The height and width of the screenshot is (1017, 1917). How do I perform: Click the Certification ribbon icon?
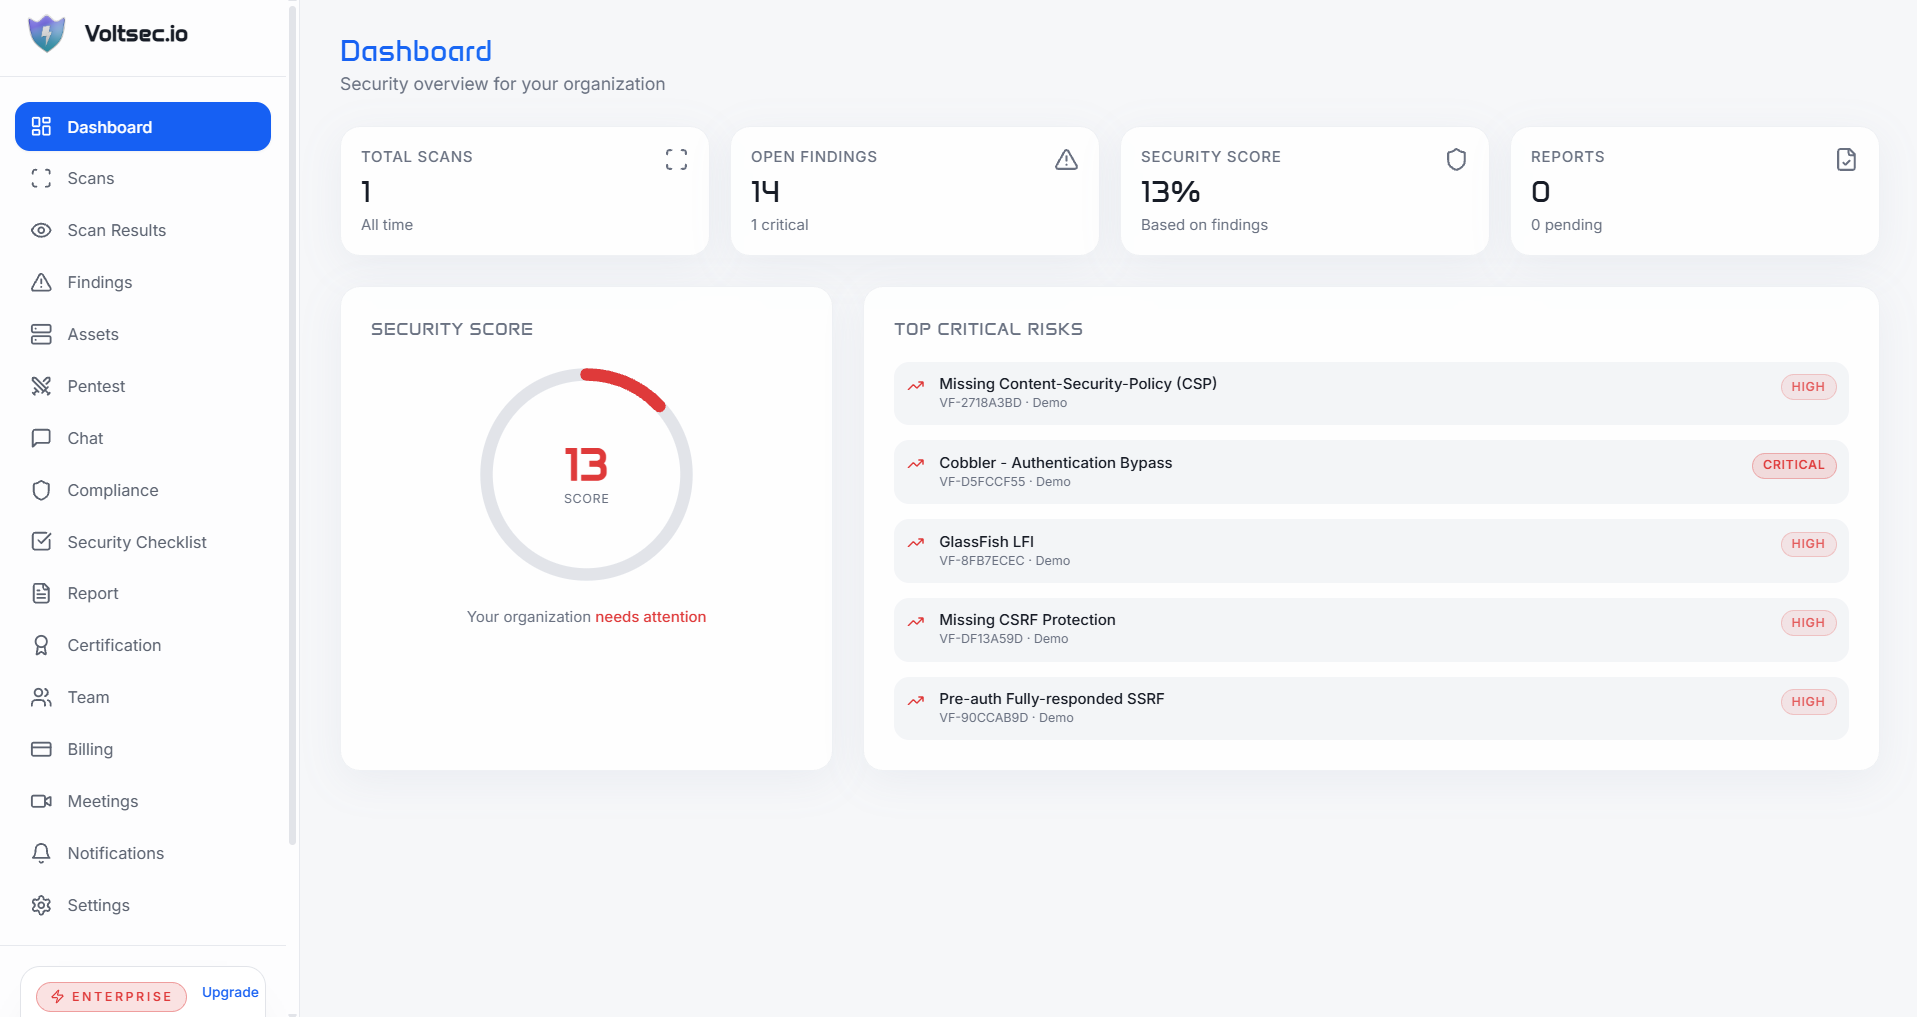coord(41,645)
